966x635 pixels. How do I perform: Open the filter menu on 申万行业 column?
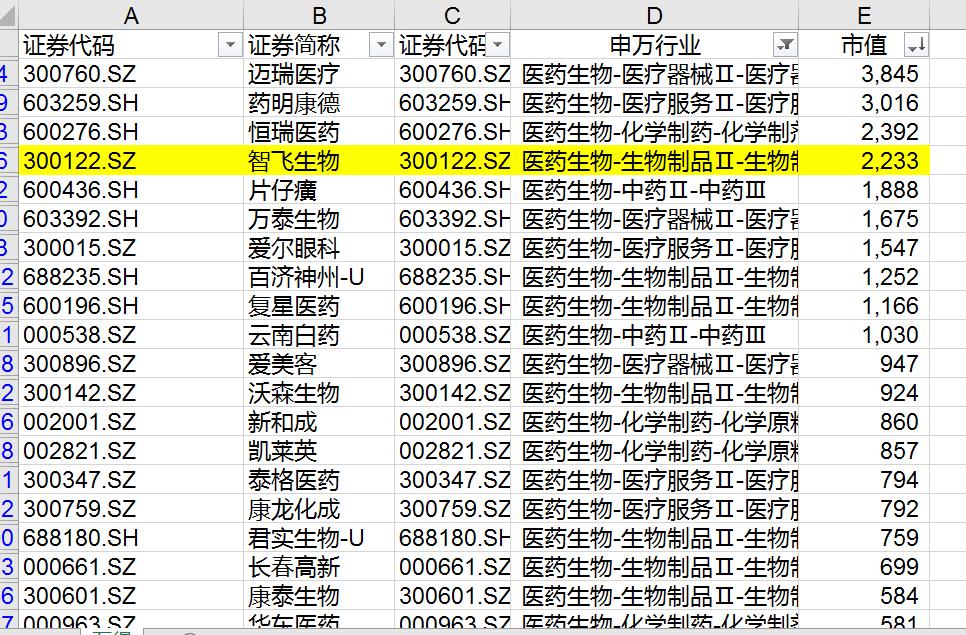click(787, 44)
